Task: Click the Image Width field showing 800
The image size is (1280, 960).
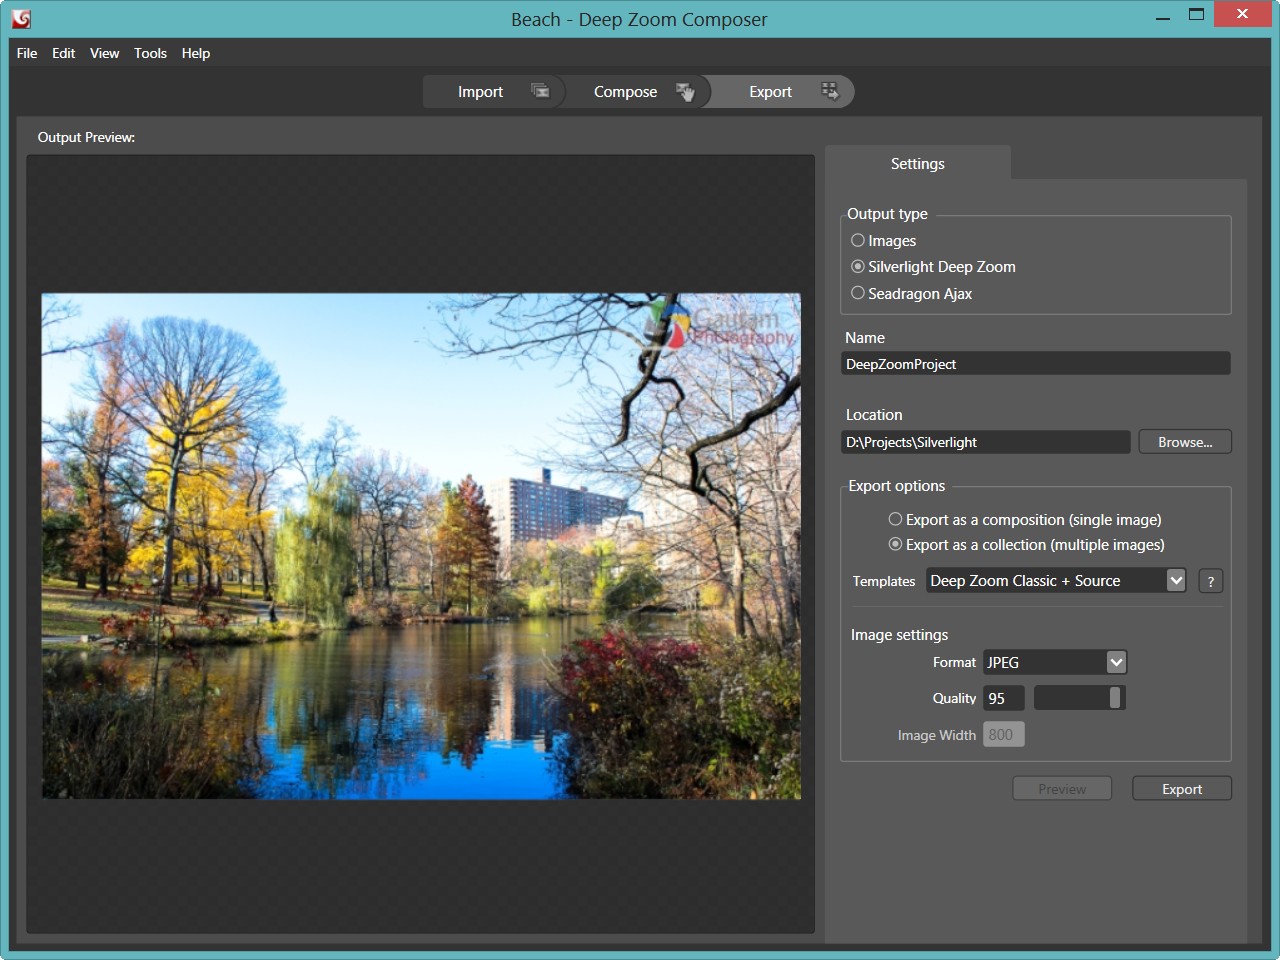Action: pos(1004,735)
